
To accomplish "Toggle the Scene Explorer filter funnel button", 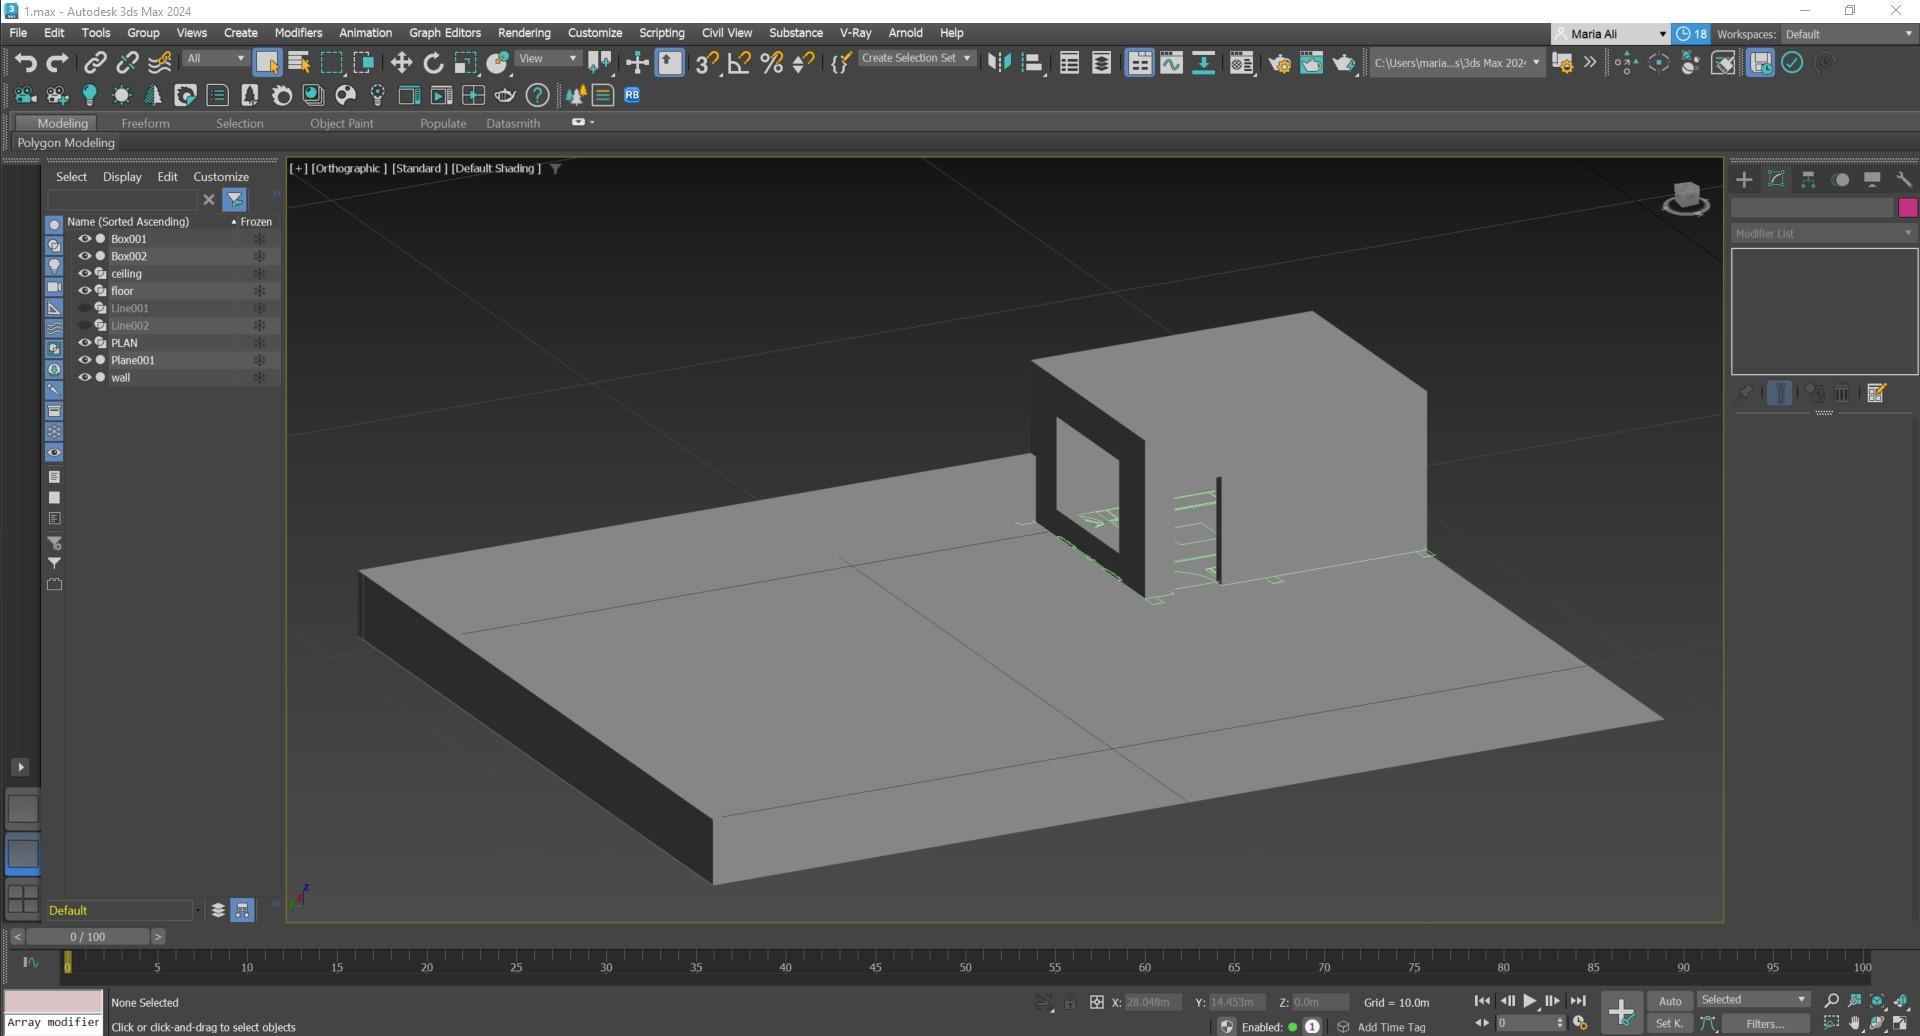I will point(235,199).
